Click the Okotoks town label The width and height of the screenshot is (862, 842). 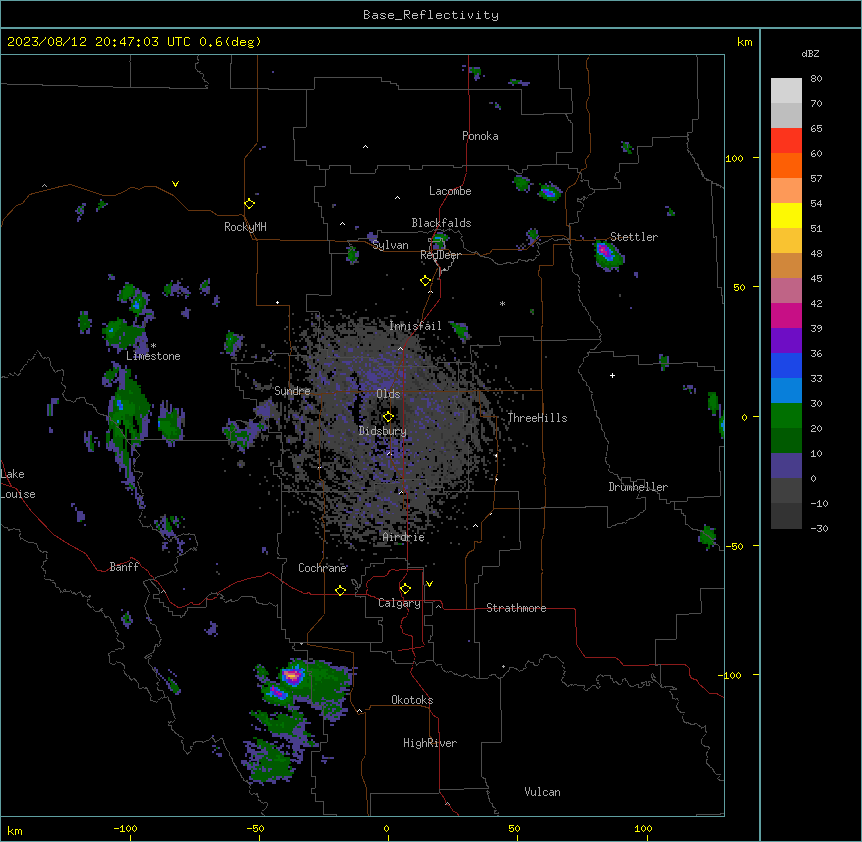point(412,700)
